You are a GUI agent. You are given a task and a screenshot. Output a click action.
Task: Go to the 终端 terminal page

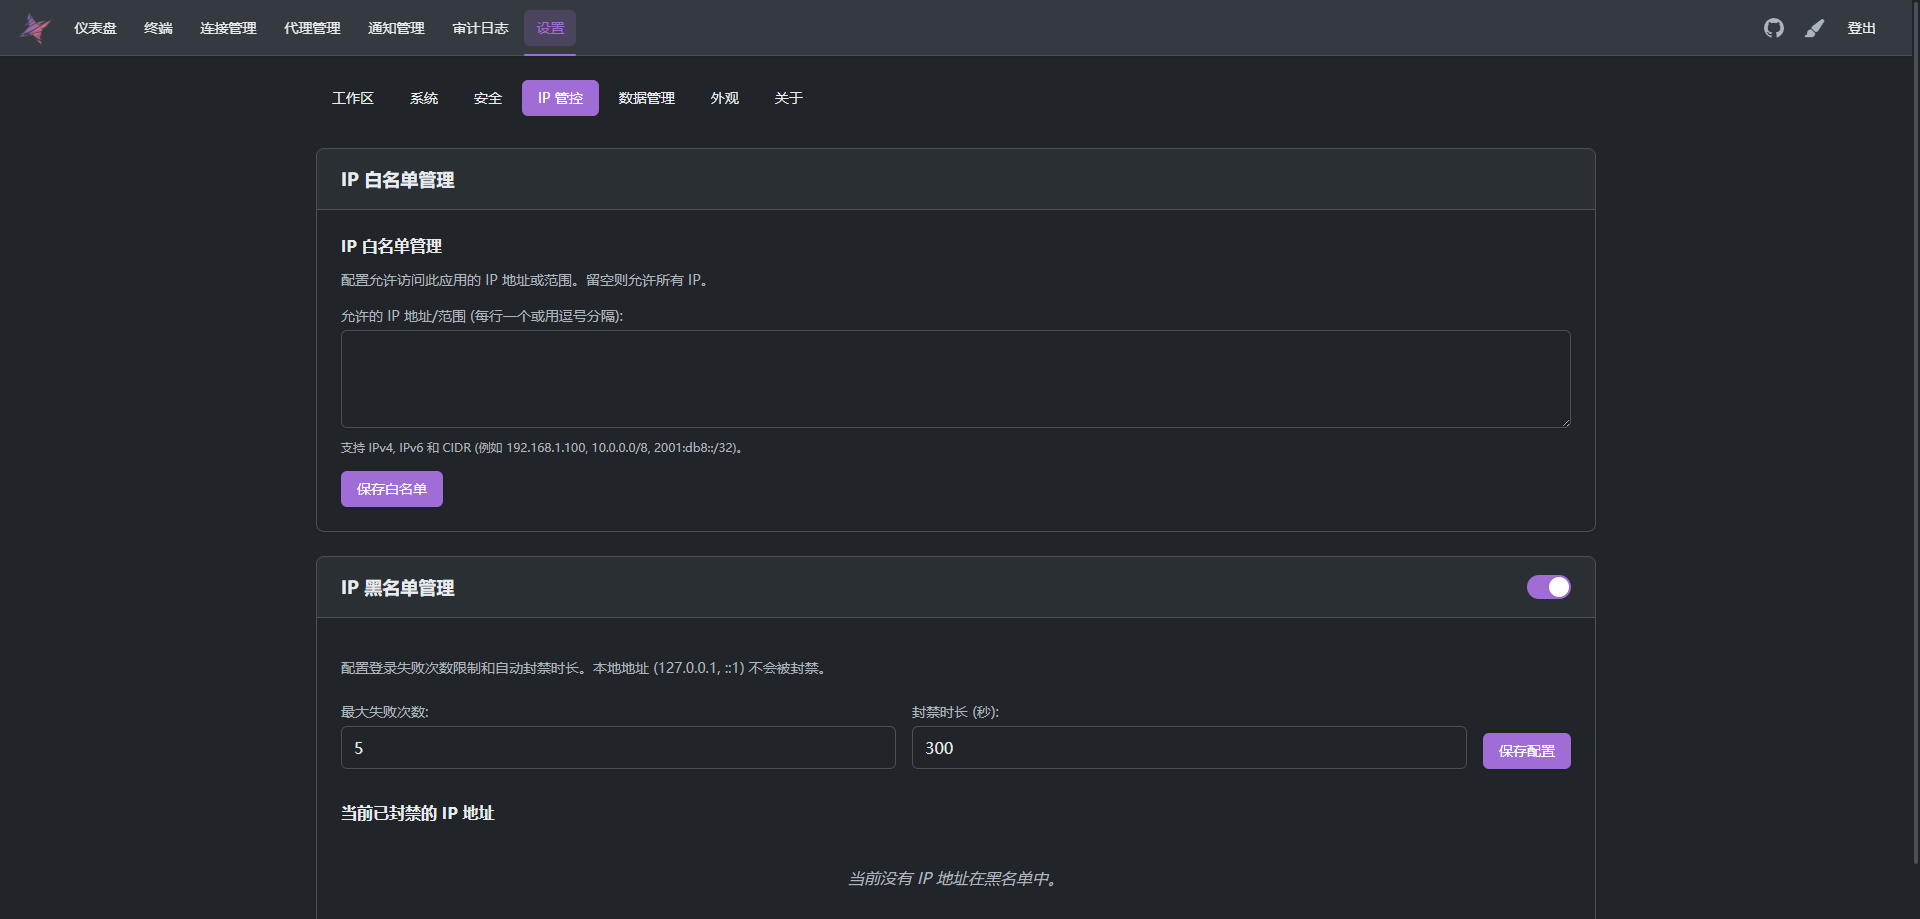[x=158, y=28]
